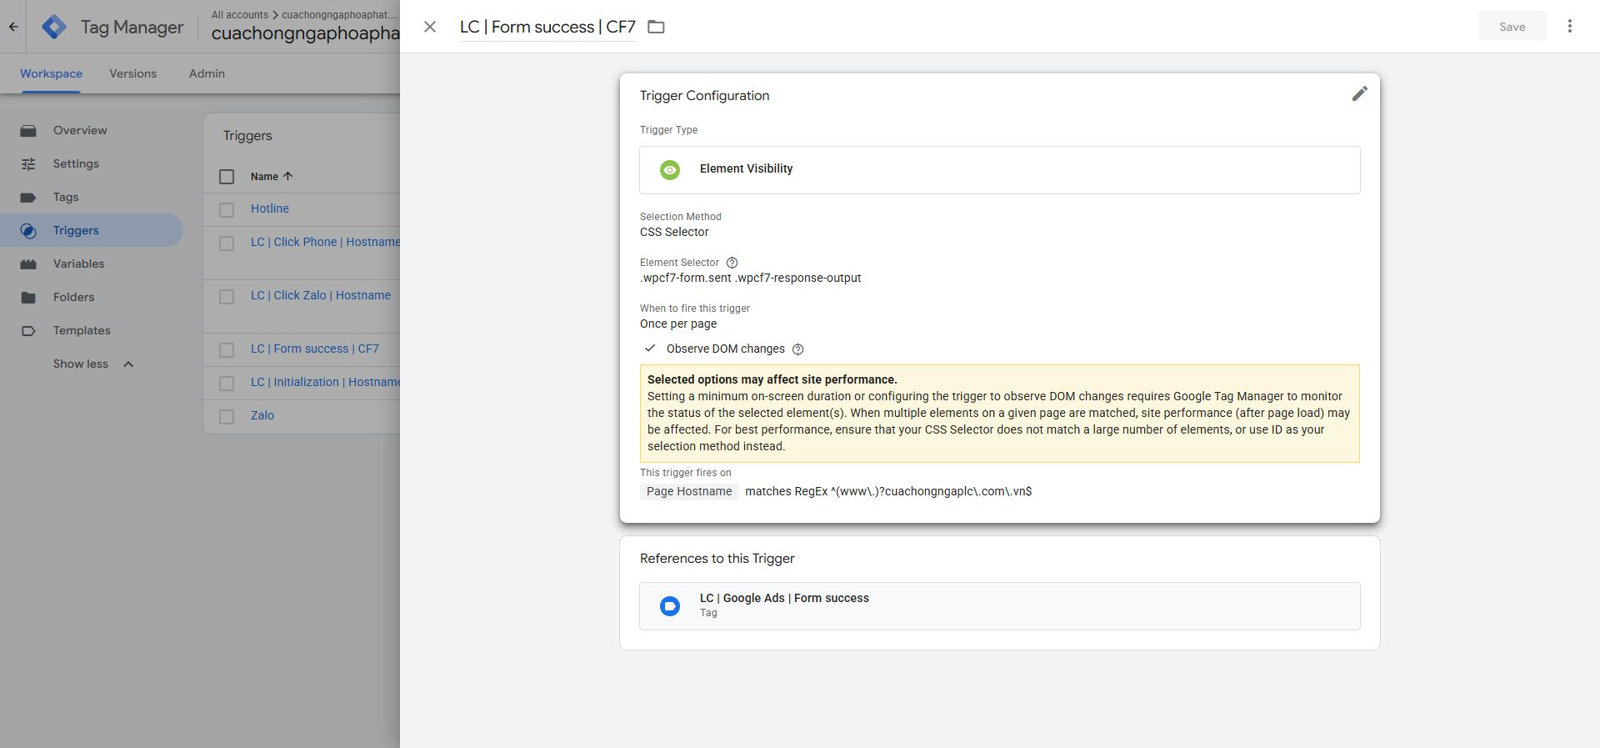This screenshot has width=1600, height=748.
Task: Collapse sidebar with Show less chevron
Action: click(128, 364)
